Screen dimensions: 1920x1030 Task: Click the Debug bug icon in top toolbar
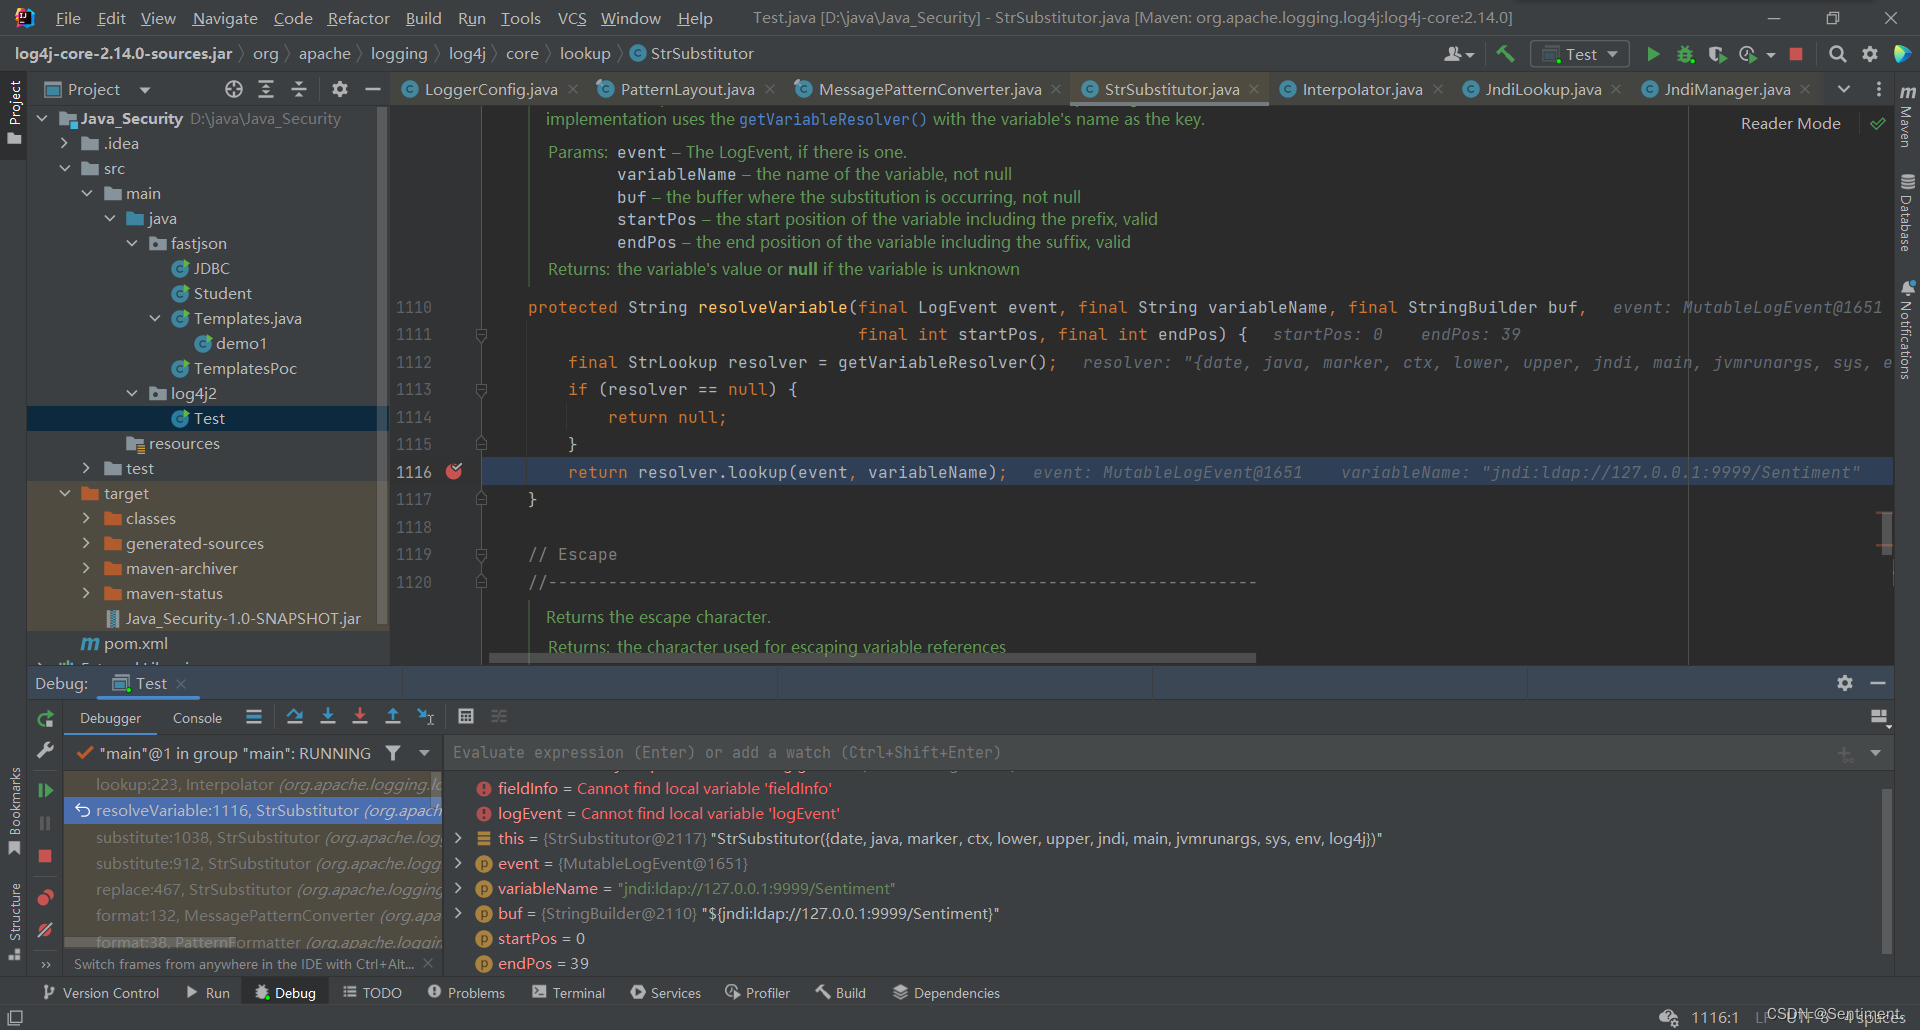click(1685, 54)
